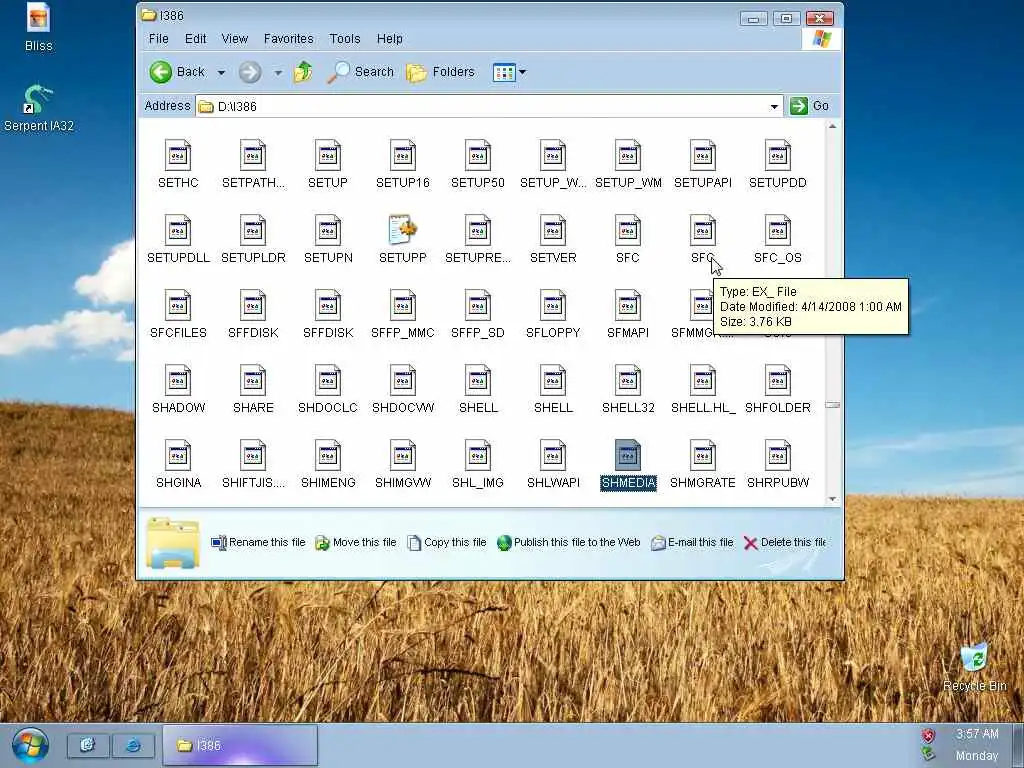This screenshot has height=768, width=1024.
Task: Select the SFFP_SD file icon
Action: pyautogui.click(x=477, y=306)
